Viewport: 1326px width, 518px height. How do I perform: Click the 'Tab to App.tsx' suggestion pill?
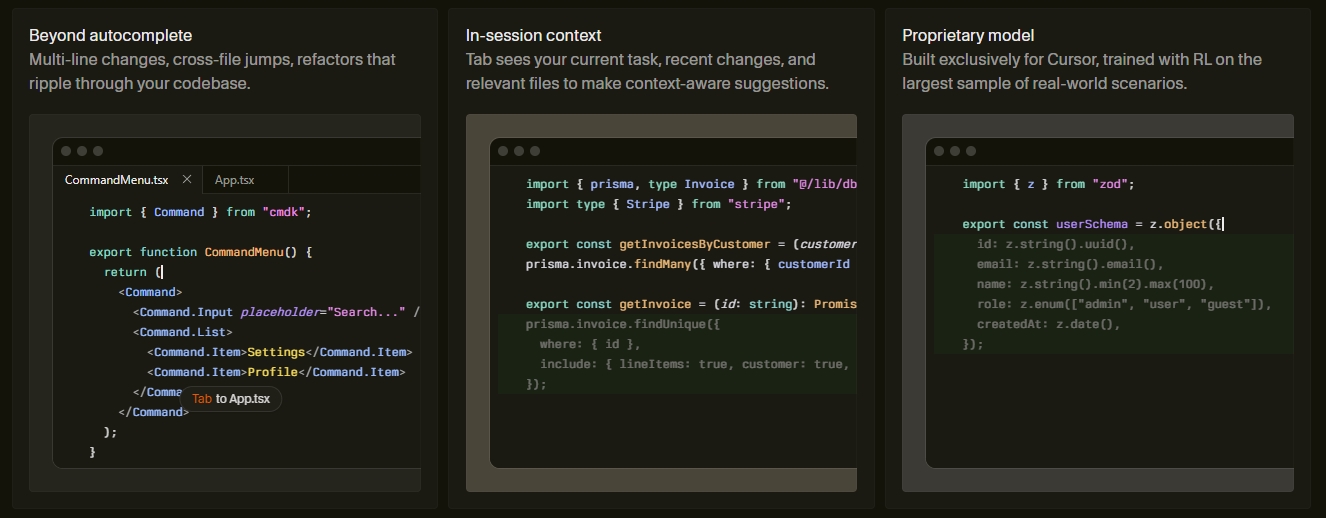[x=231, y=399]
